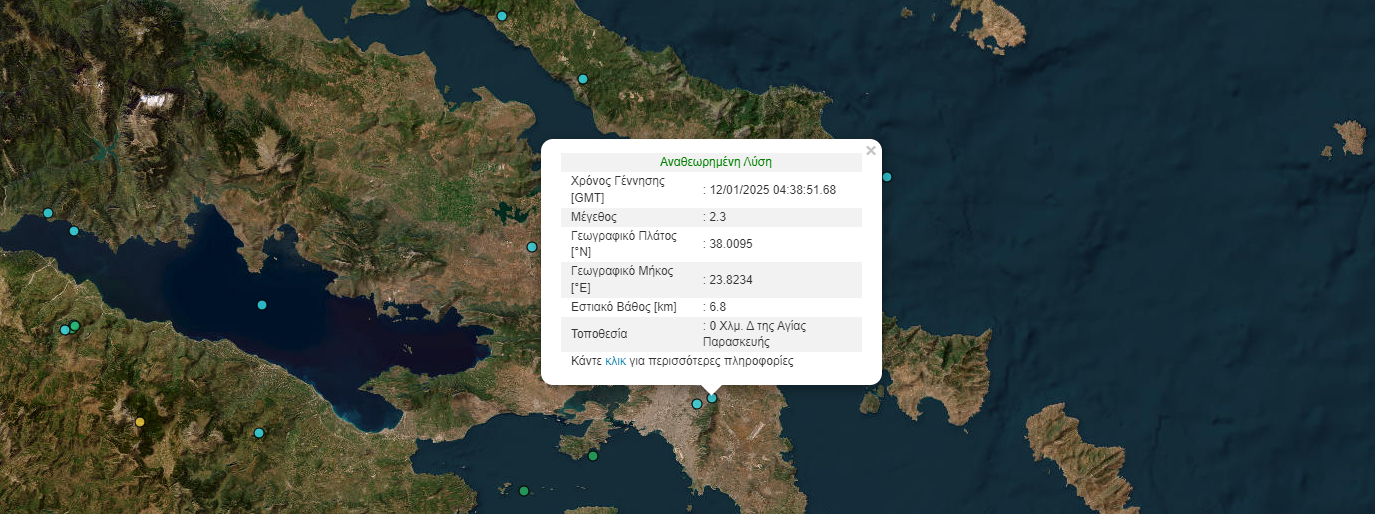
Task: Select the green marker near the western map edge
Action: pos(75,326)
